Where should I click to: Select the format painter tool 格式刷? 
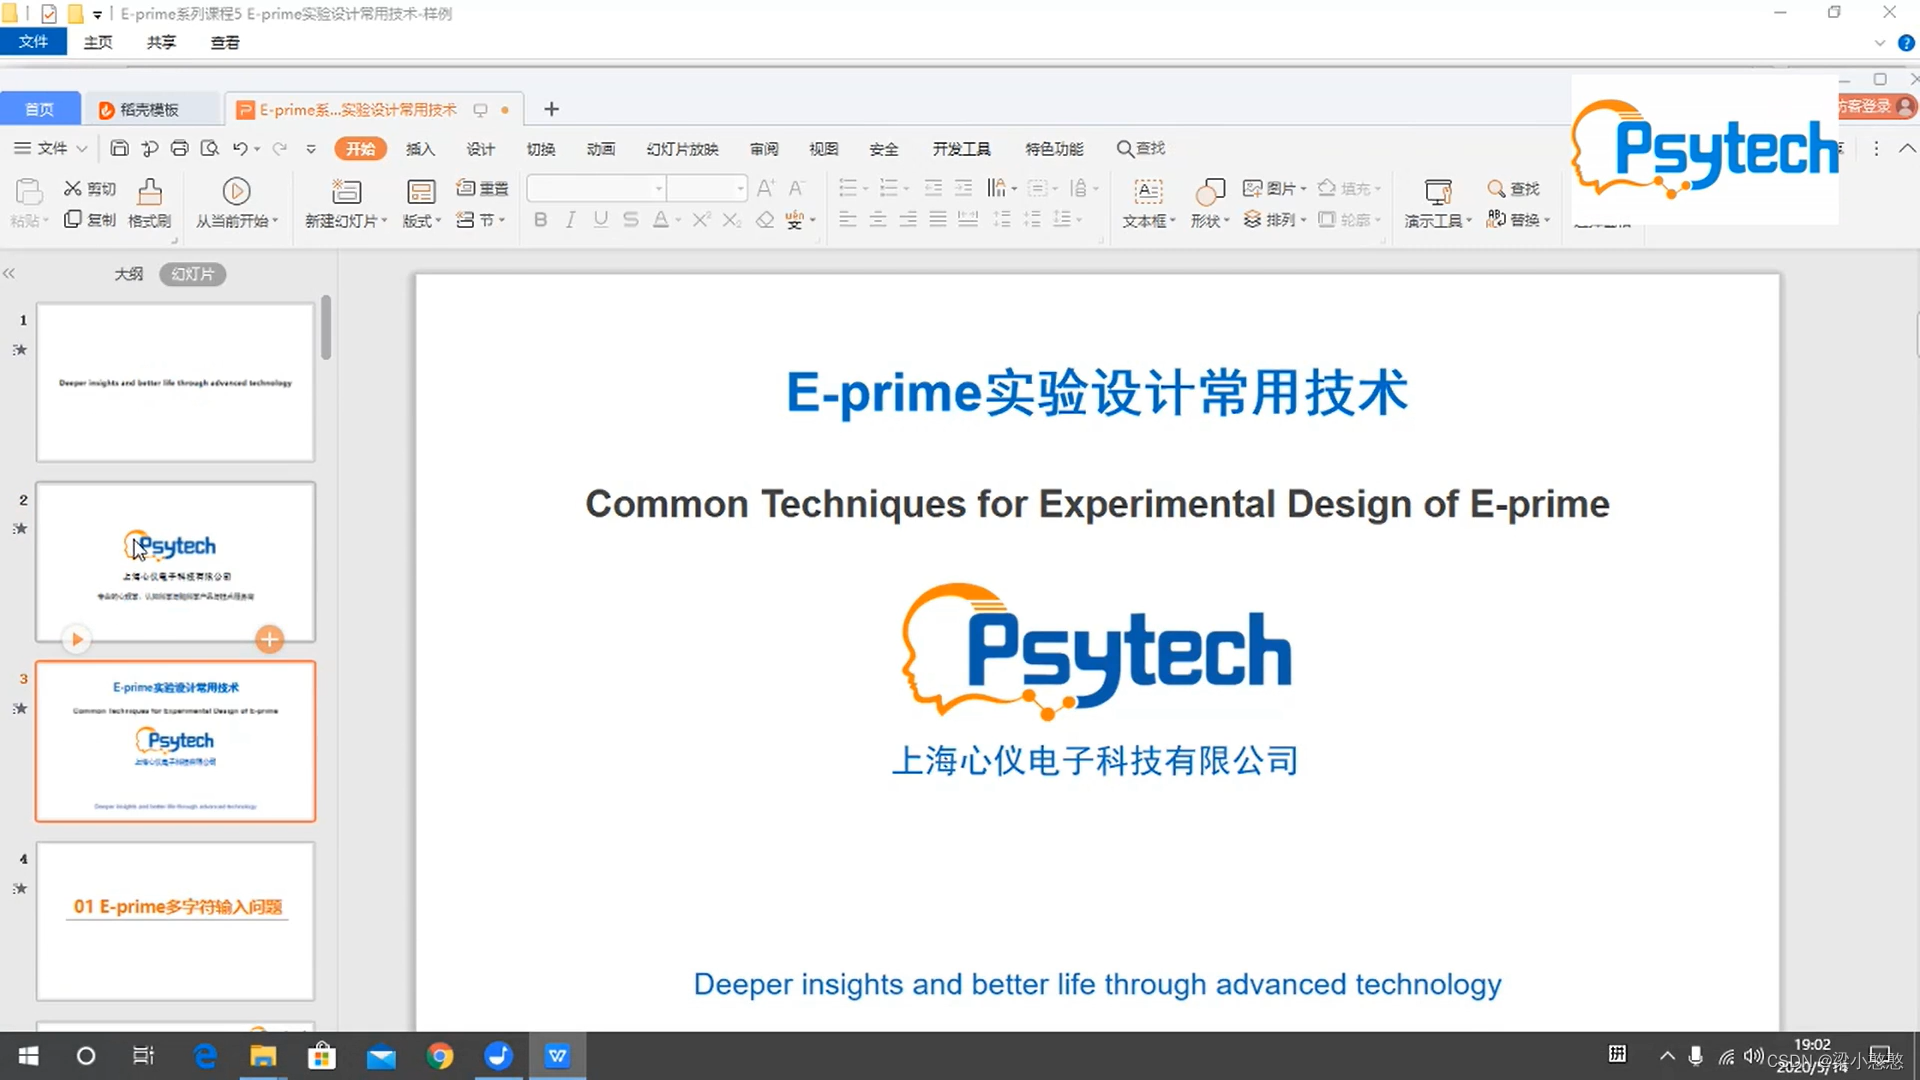click(x=149, y=203)
